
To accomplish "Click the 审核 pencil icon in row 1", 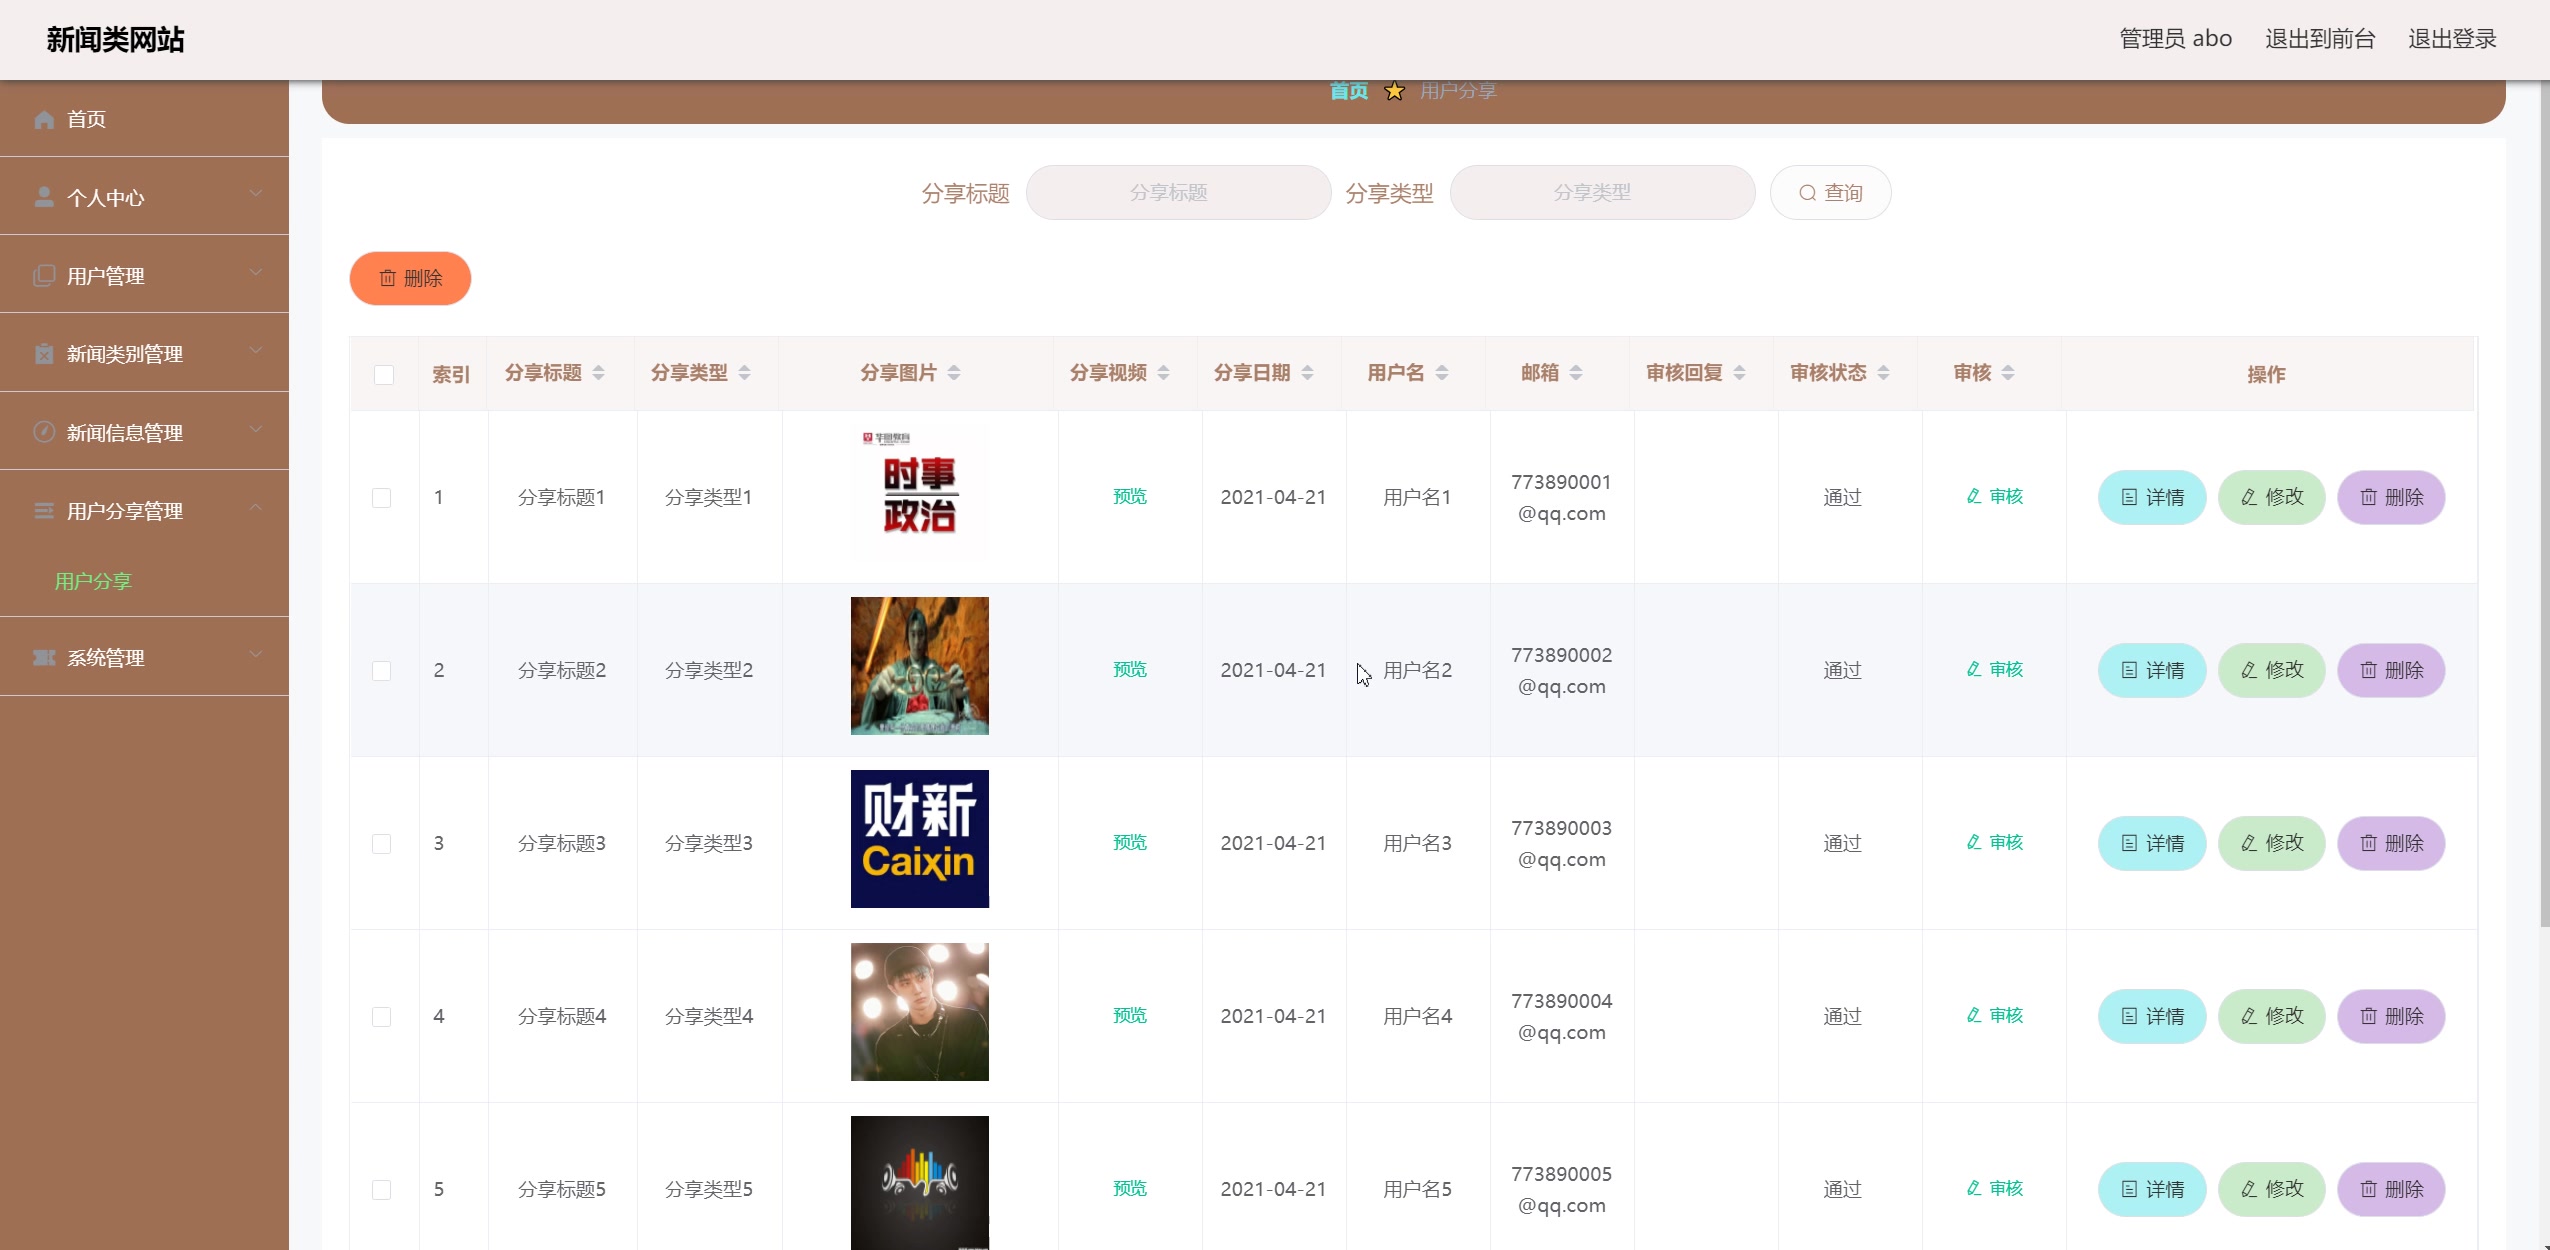I will click(x=1973, y=496).
